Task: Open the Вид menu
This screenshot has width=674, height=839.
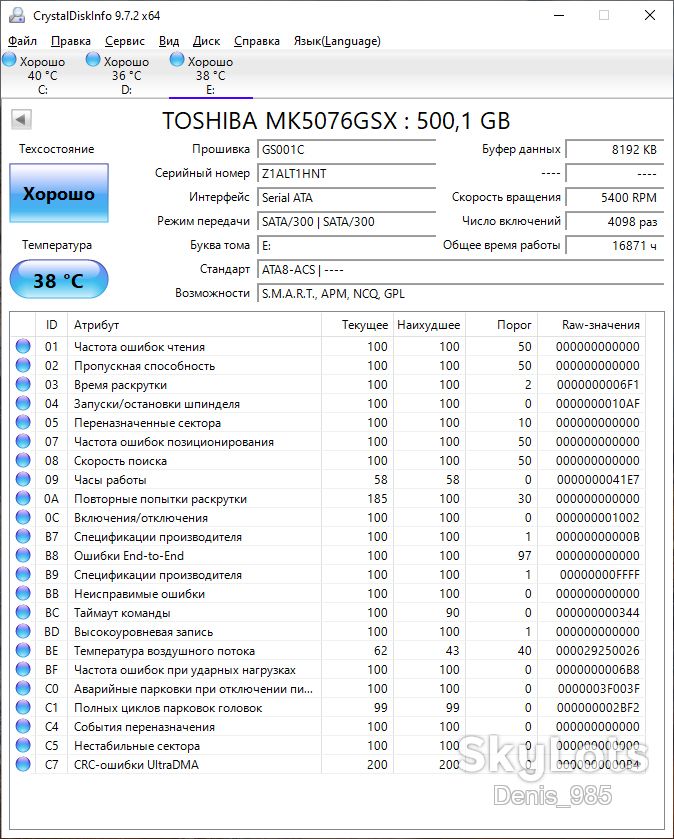Action: pos(168,41)
